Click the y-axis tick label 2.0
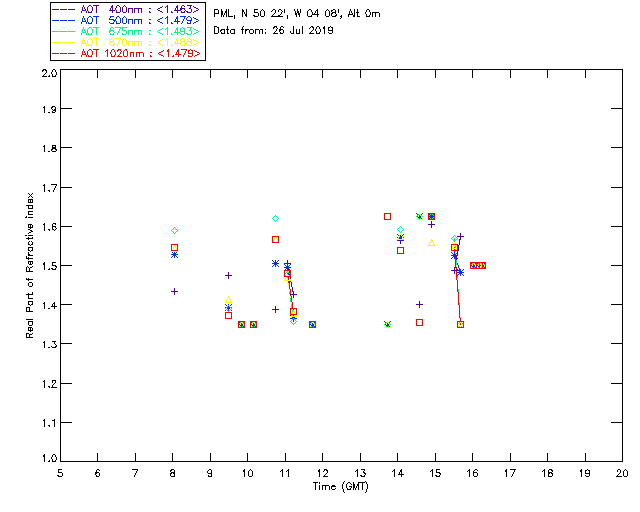 pos(49,74)
